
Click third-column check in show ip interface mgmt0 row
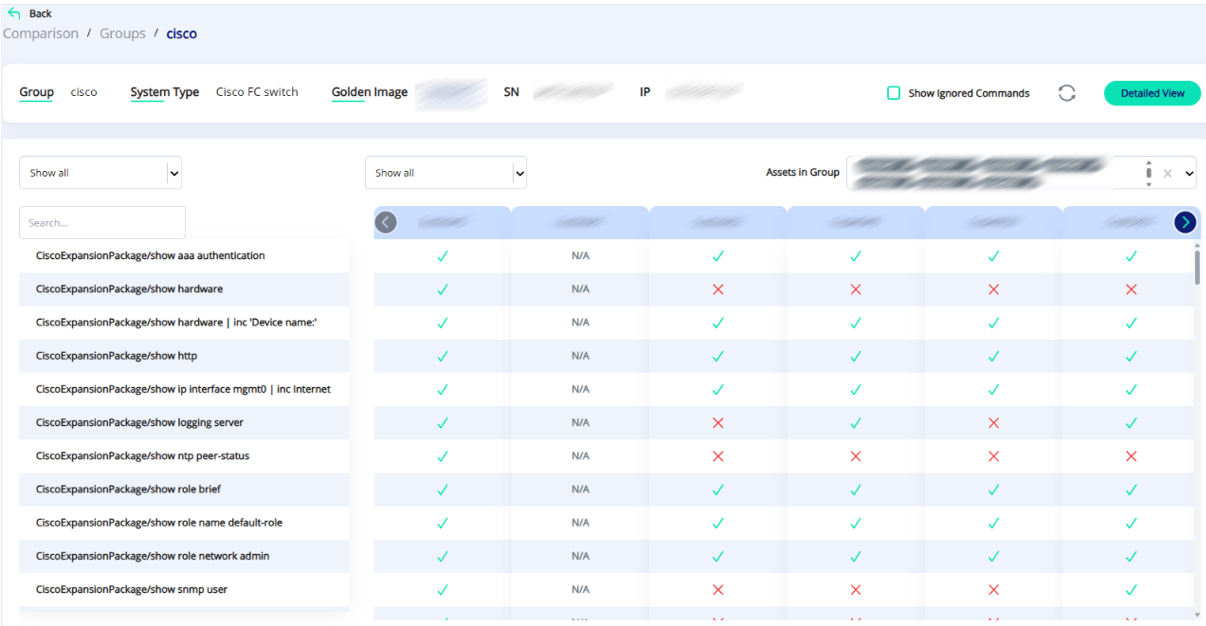[x=717, y=389]
